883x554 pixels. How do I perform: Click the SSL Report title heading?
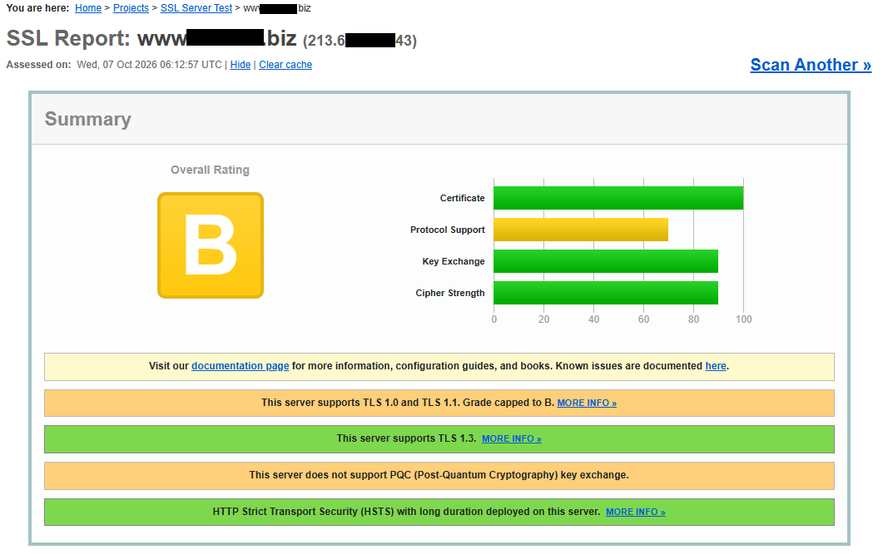pos(211,38)
